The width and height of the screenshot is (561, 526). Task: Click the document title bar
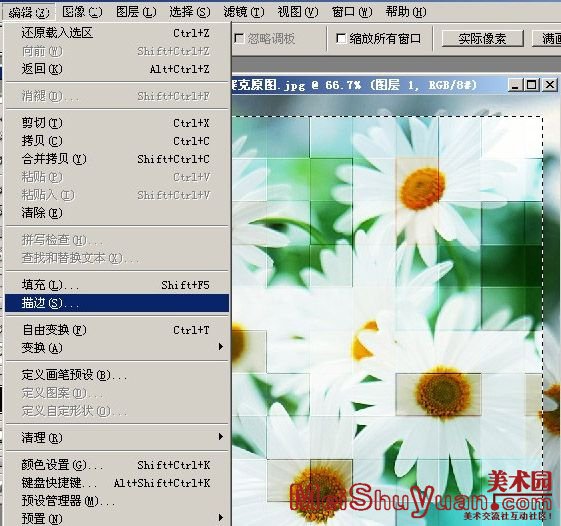click(369, 85)
